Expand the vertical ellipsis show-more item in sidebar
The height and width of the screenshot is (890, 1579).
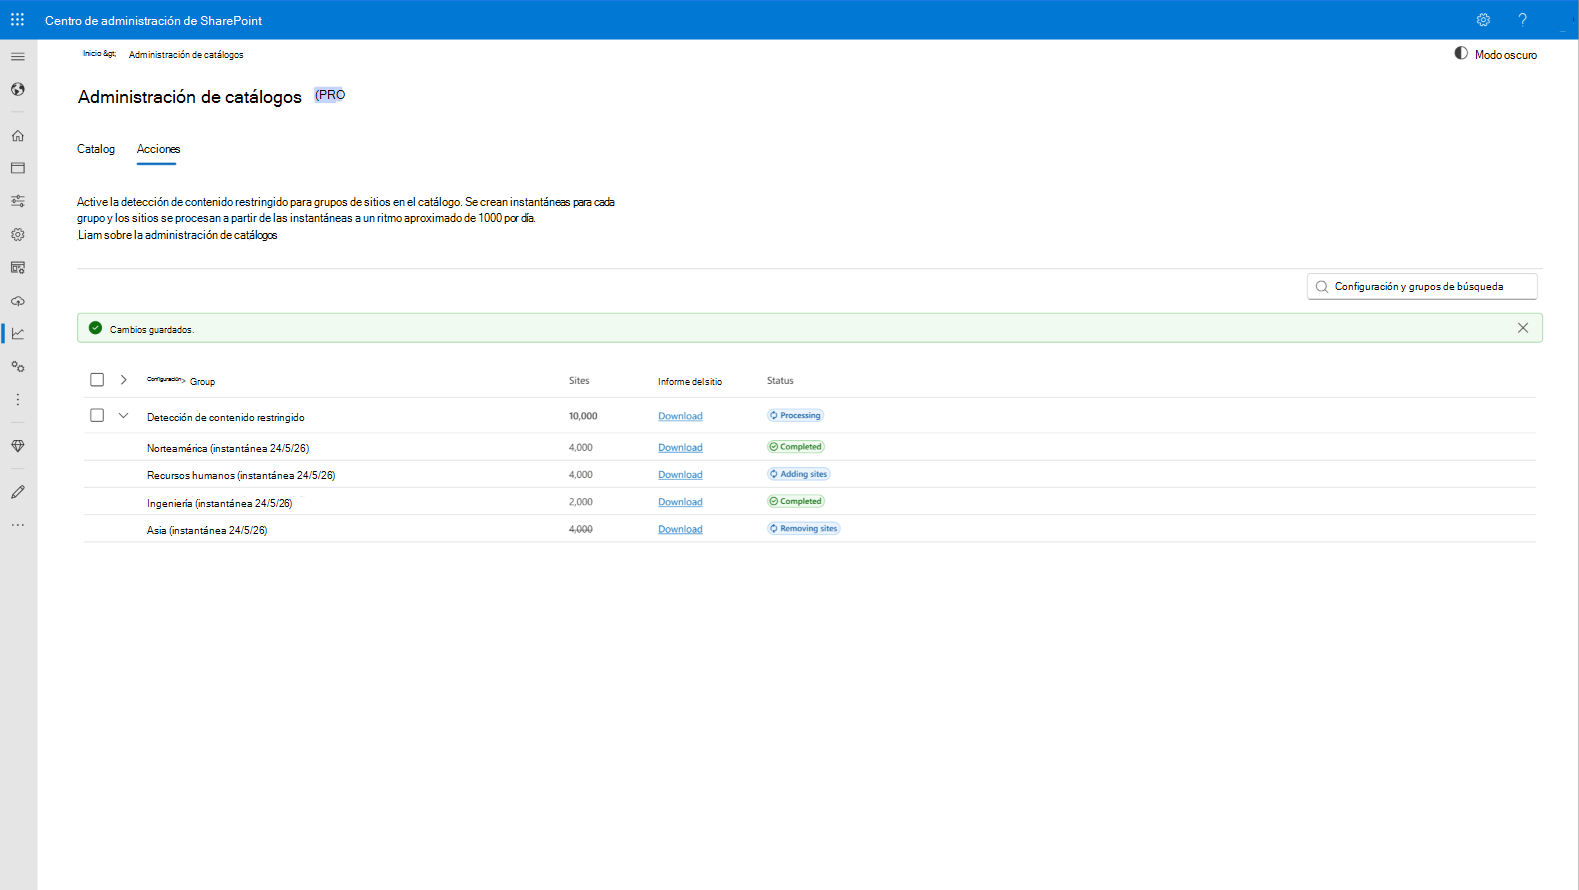coord(18,400)
